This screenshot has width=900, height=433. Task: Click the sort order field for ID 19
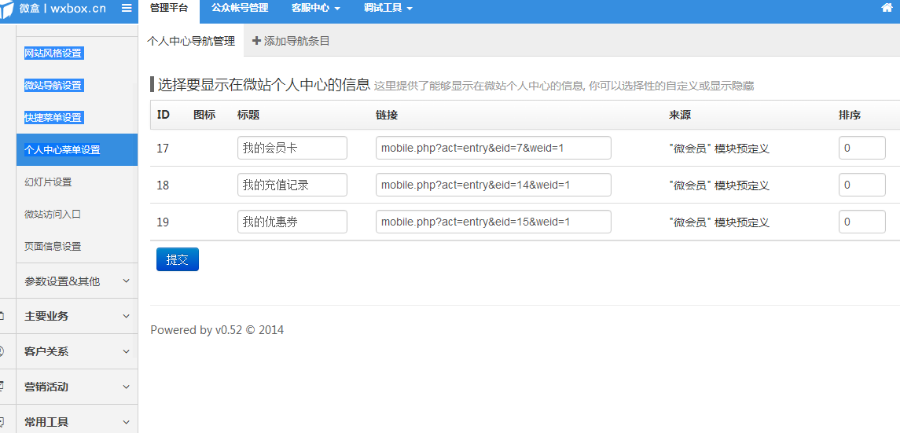[862, 222]
